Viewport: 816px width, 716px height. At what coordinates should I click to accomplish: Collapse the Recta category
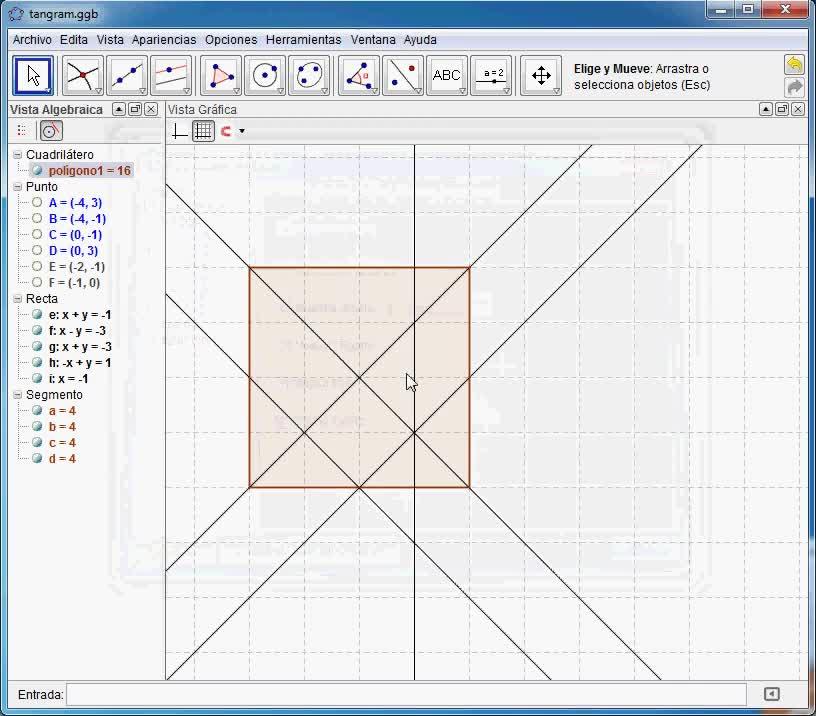tap(18, 299)
